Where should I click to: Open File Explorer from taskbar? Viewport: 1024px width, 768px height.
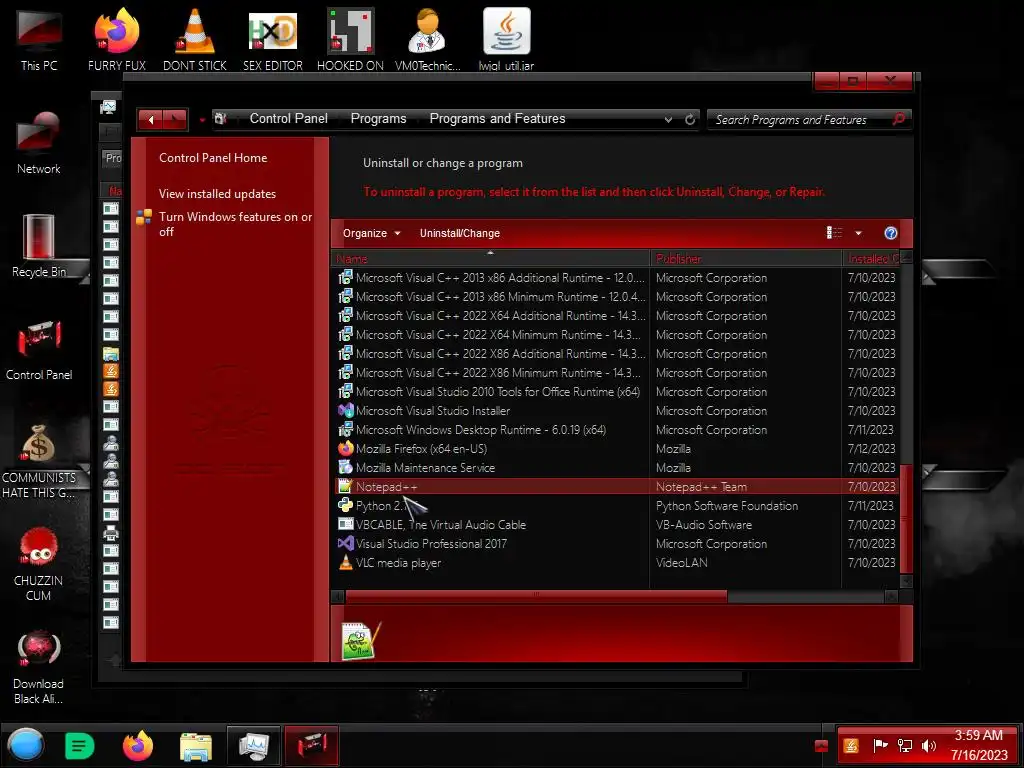coord(195,746)
